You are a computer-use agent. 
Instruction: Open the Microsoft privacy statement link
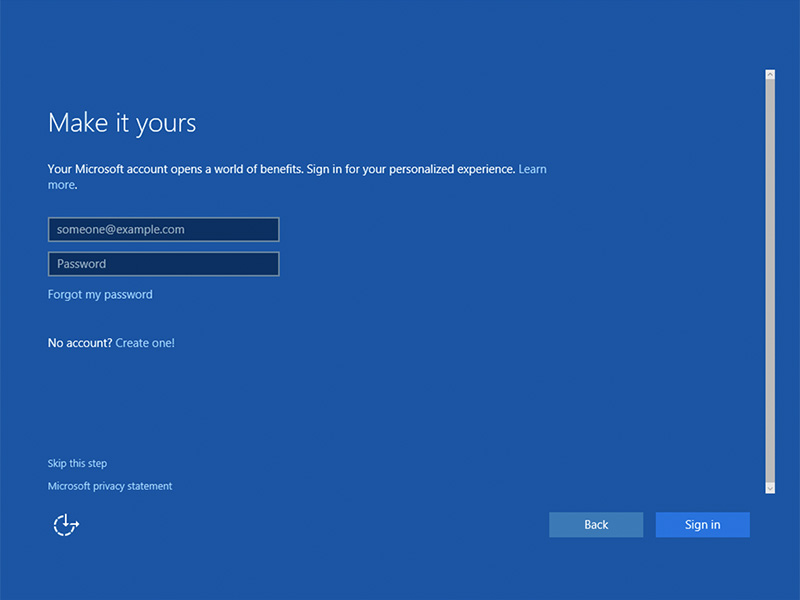(110, 486)
